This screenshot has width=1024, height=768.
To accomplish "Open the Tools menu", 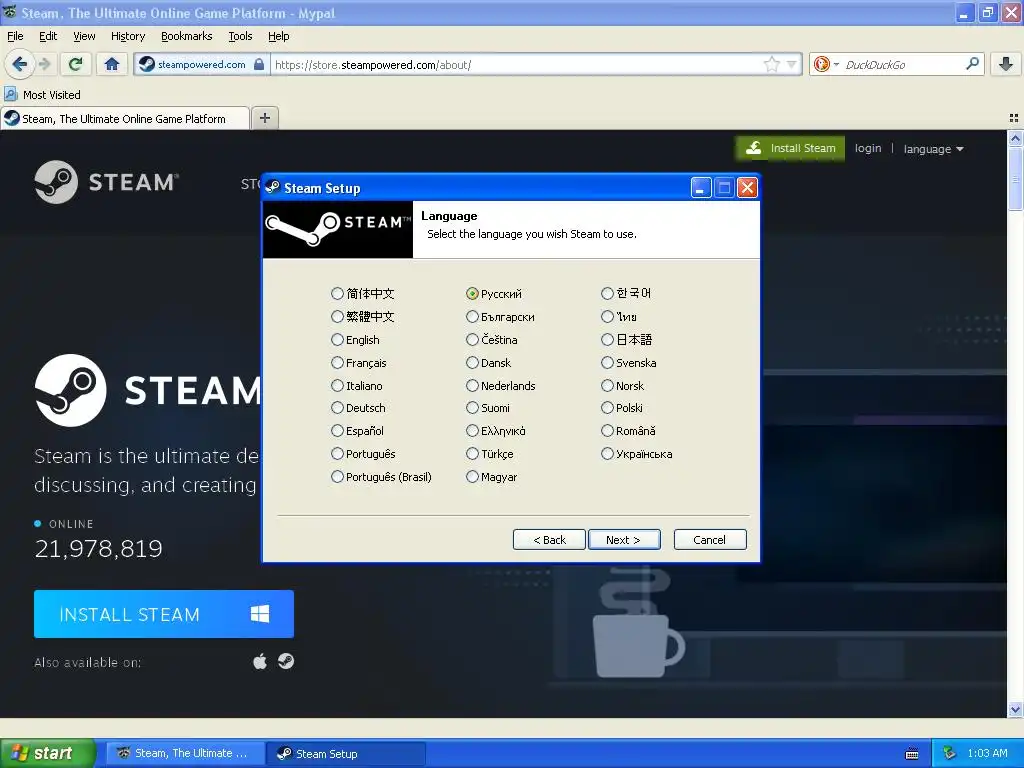I will [240, 36].
